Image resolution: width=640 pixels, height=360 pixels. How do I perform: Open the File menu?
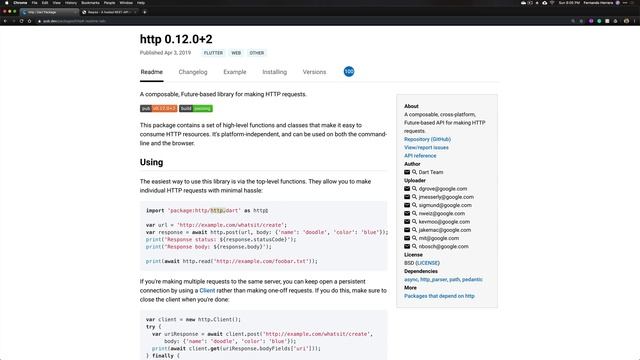34,2
